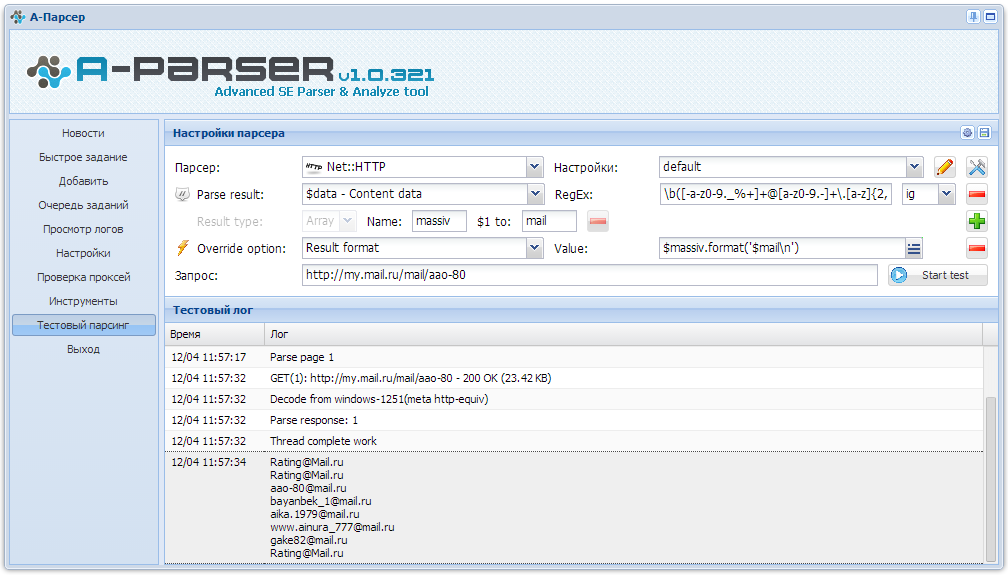
Task: Click the Override option lightning icon
Action: click(183, 248)
